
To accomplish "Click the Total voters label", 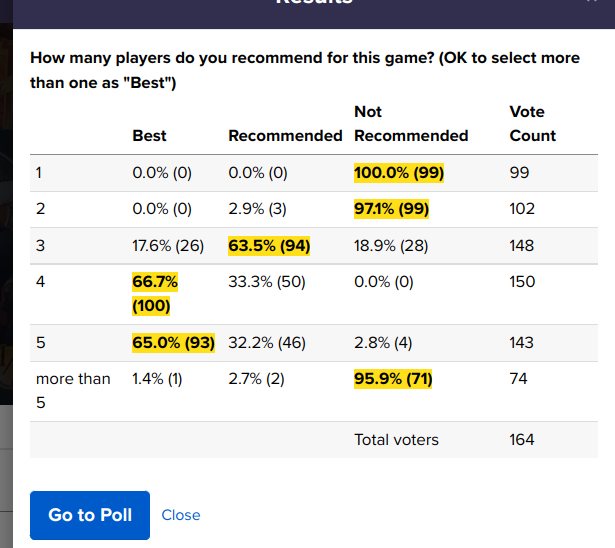I will coord(396,439).
